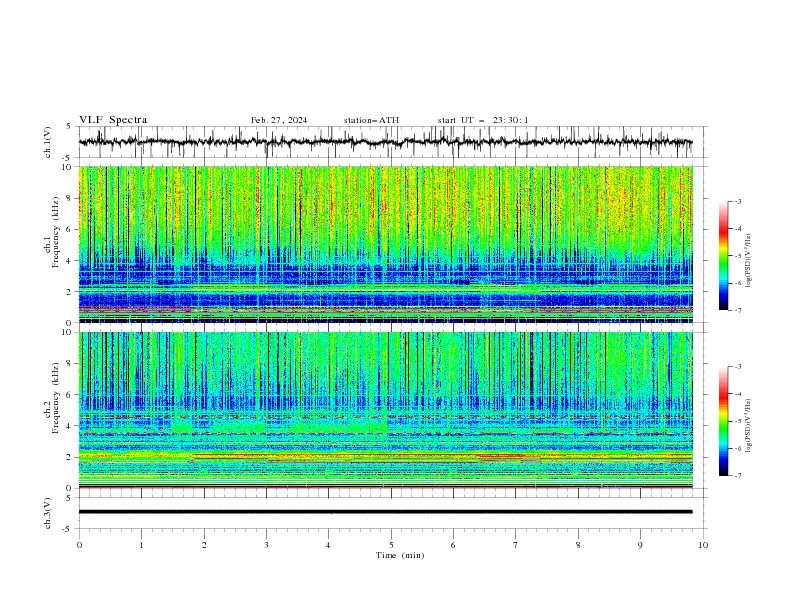The width and height of the screenshot is (792, 612).
Task: Click the '-7' label on ch.1 color bar
Action: [x=738, y=310]
